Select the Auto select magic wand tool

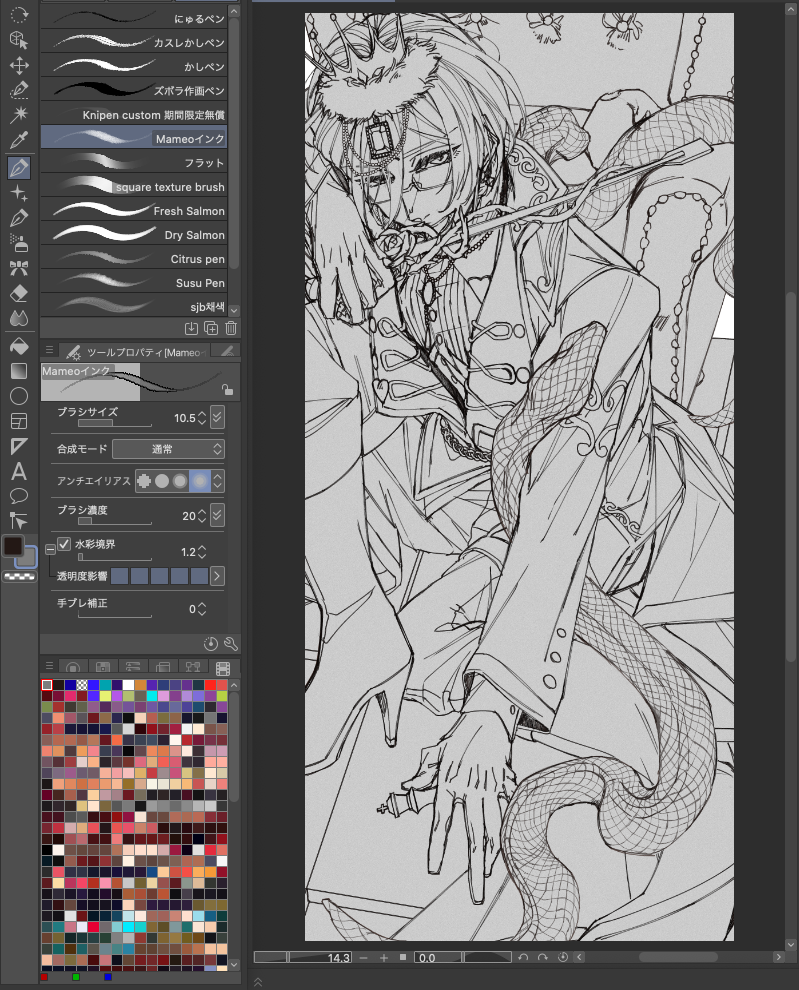(19, 114)
